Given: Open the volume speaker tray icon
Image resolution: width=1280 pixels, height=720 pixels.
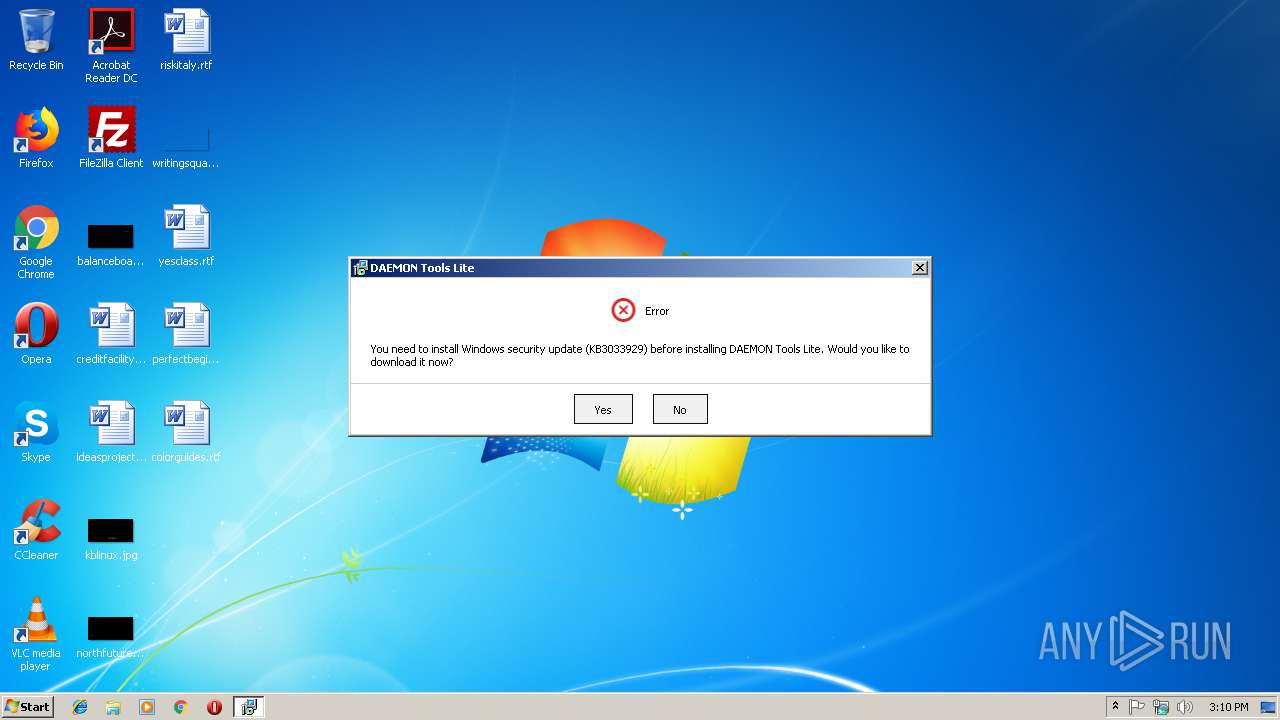Looking at the screenshot, I should 1185,707.
